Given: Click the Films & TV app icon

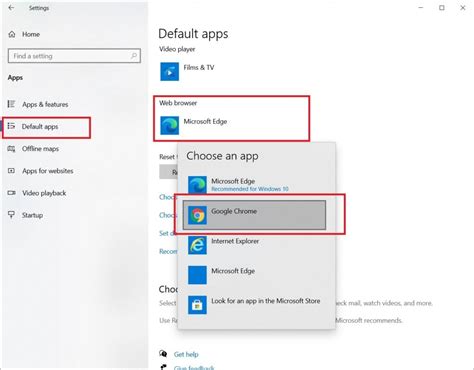Looking at the screenshot, I should (x=169, y=71).
